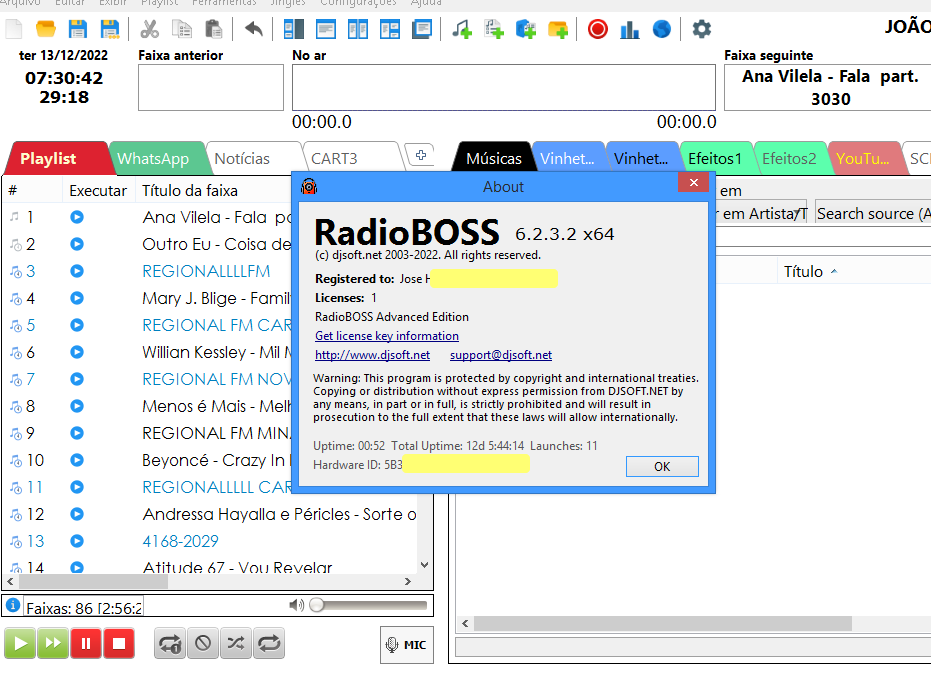Play track 12 Andressa Hayalla via its Executar button
The image size is (931, 678).
pyautogui.click(x=77, y=514)
